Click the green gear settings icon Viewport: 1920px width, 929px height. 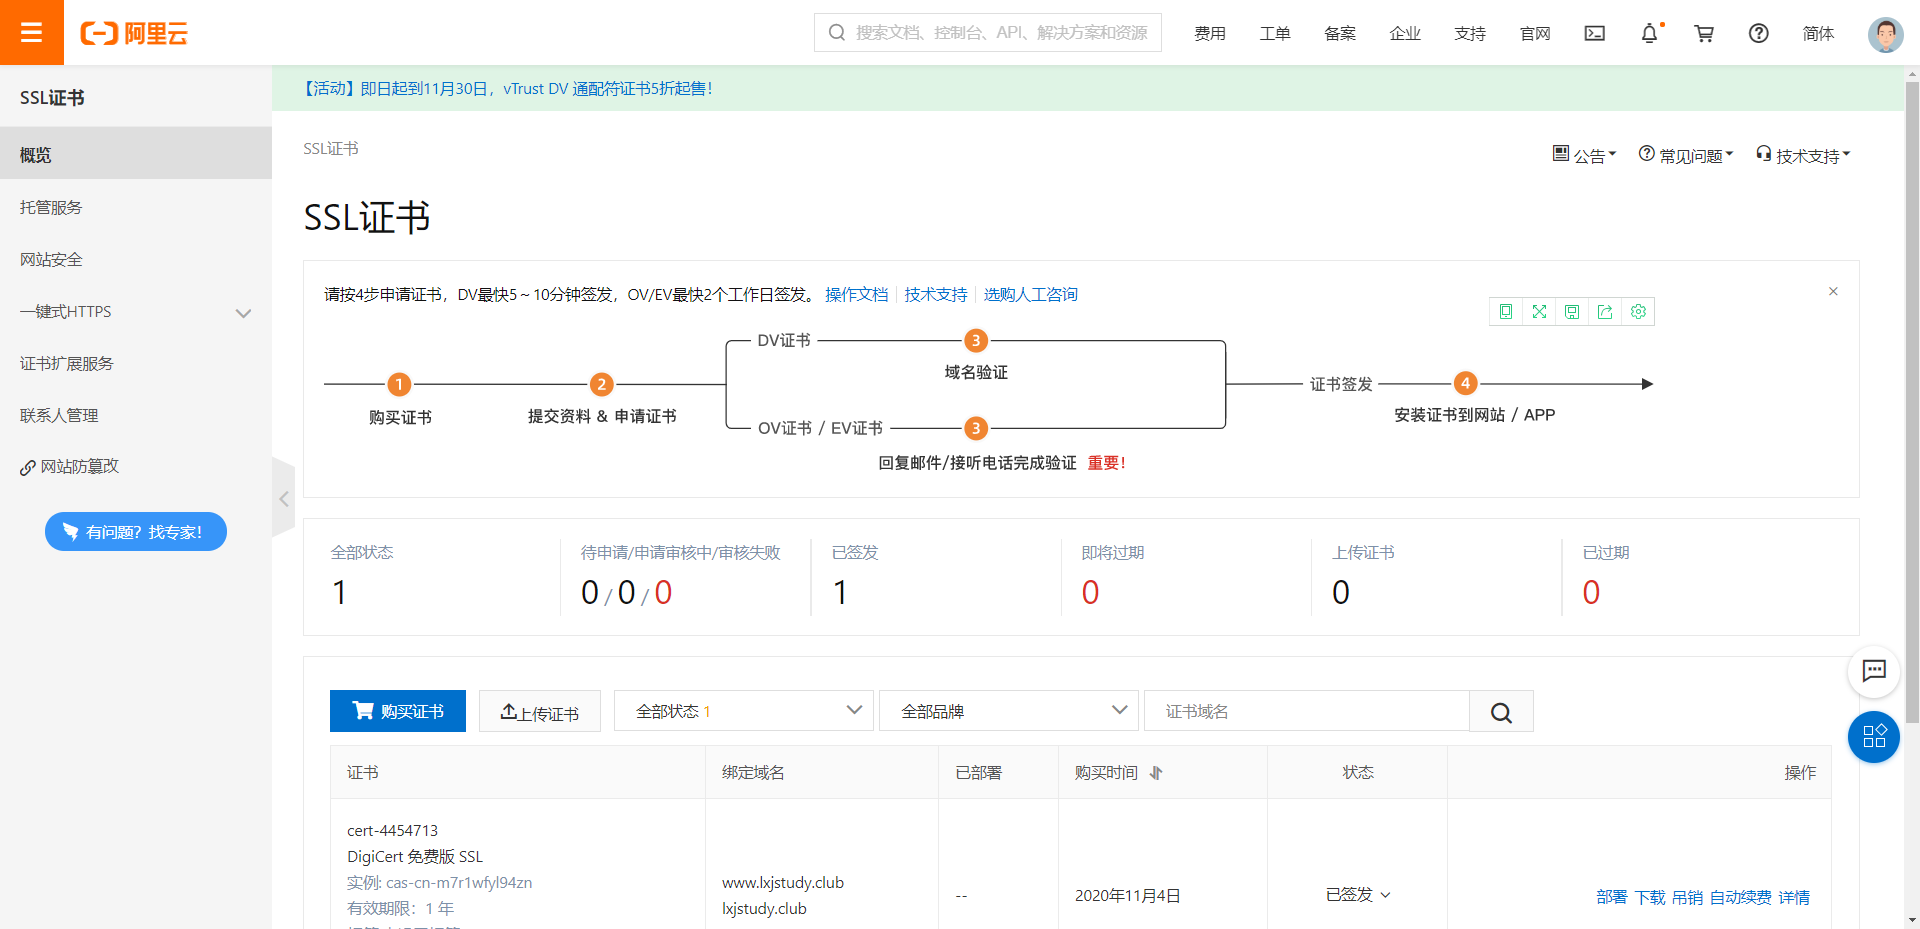click(1638, 312)
